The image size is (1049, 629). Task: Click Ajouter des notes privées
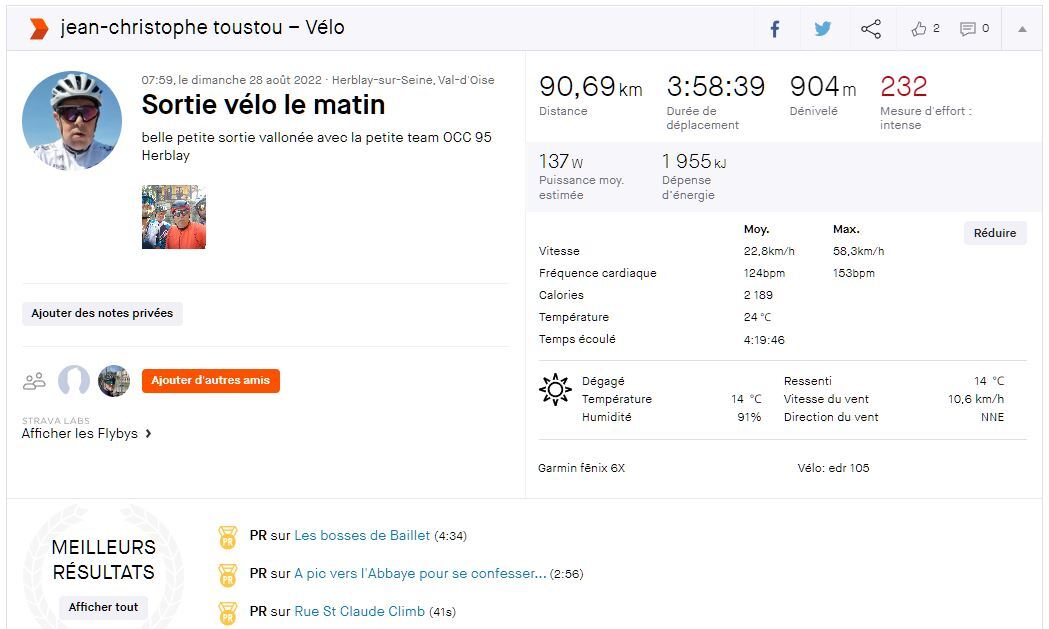click(102, 313)
